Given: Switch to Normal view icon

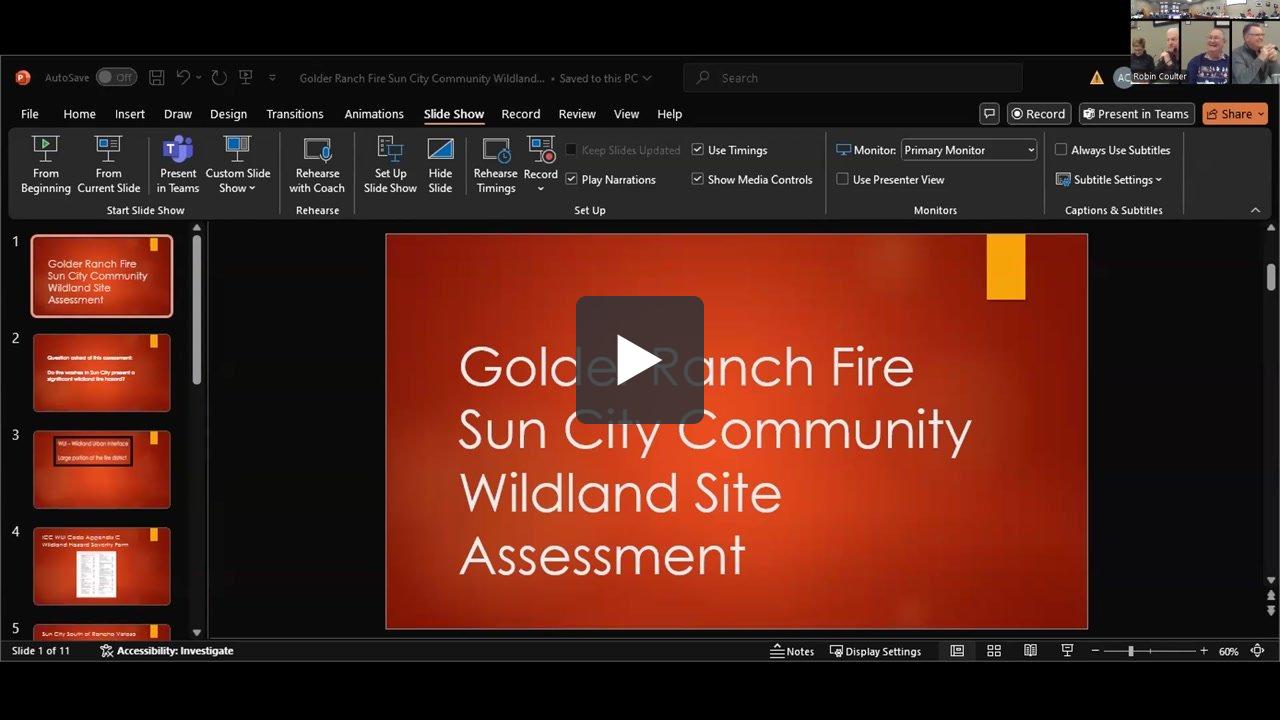Looking at the screenshot, I should pyautogui.click(x=957, y=651).
